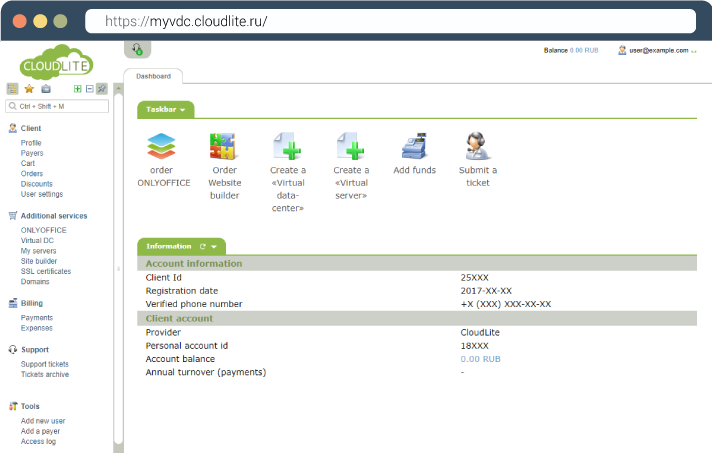The height and width of the screenshot is (453, 712).
Task: Click the order ONLYOFFICE layers icon
Action: tap(161, 146)
